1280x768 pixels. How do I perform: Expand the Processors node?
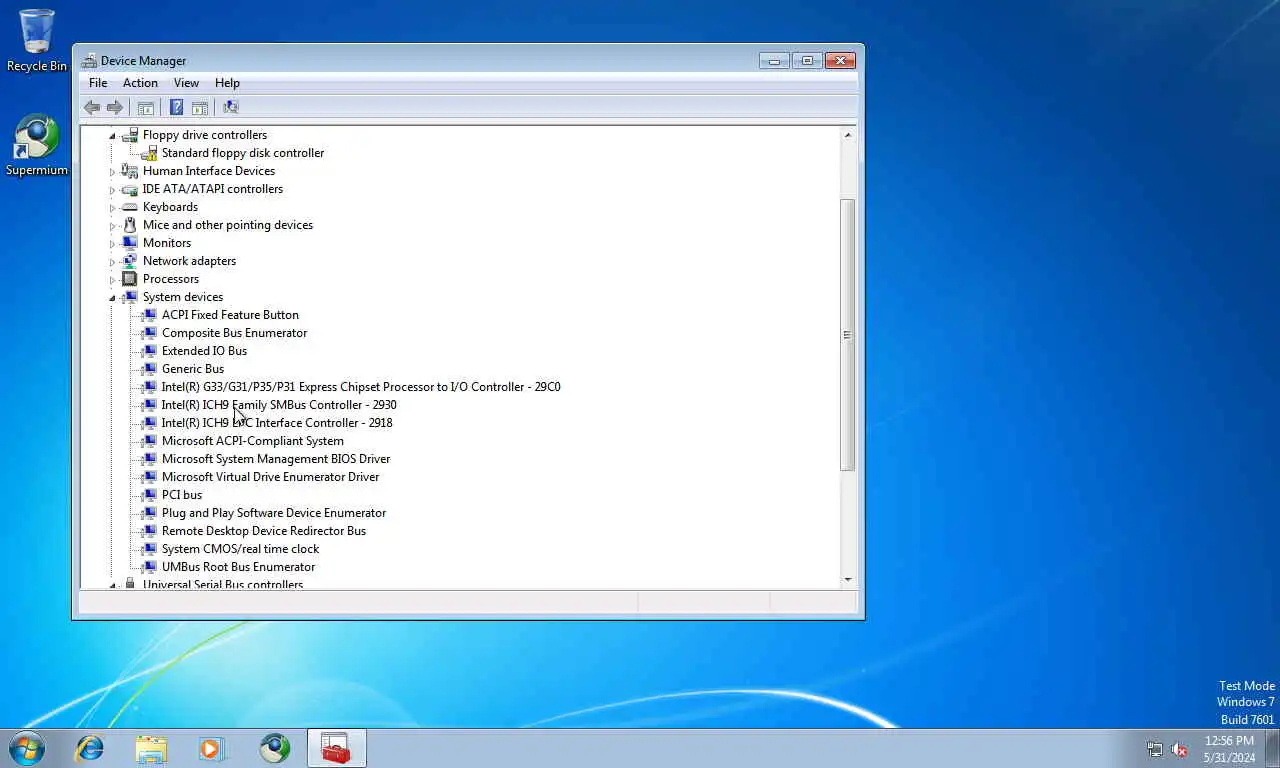click(112, 279)
